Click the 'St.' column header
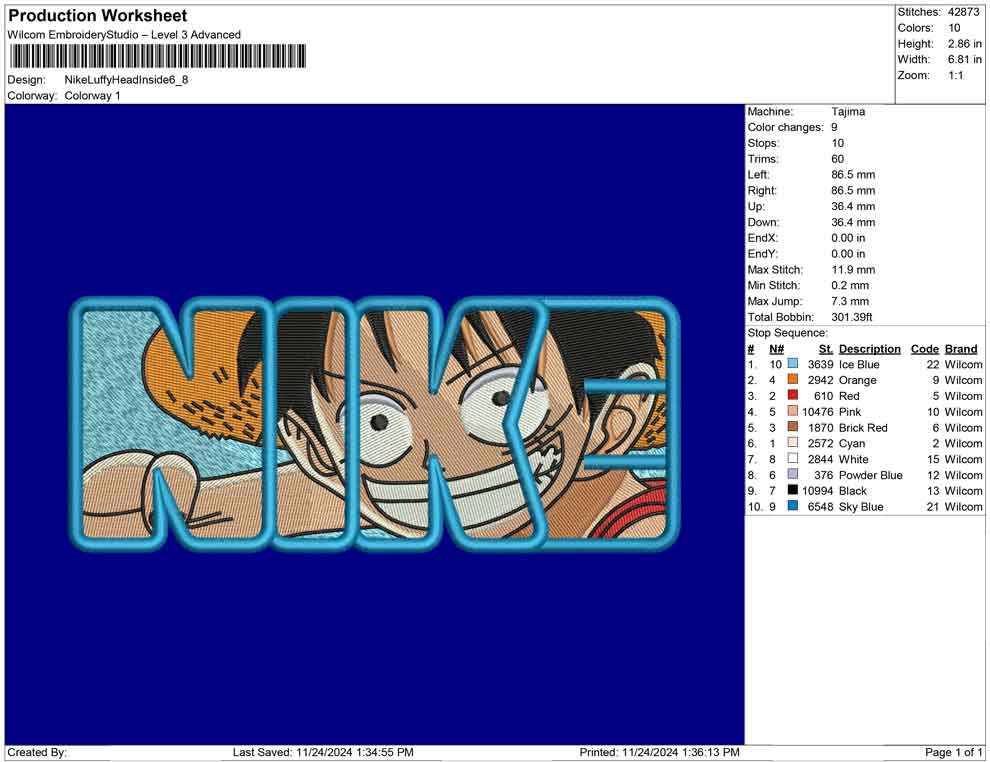Image resolution: width=990 pixels, height=762 pixels. 826,348
